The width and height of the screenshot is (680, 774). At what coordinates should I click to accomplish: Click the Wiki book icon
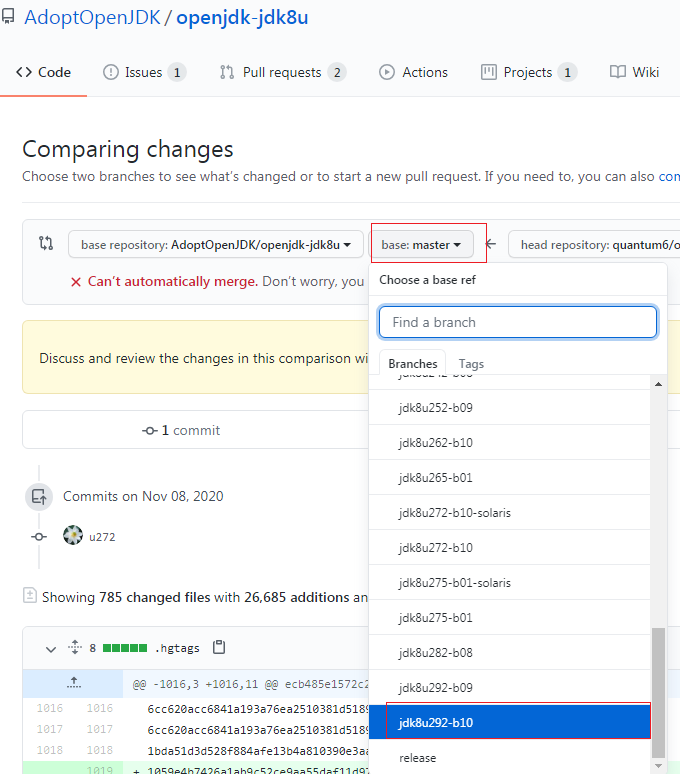[617, 72]
